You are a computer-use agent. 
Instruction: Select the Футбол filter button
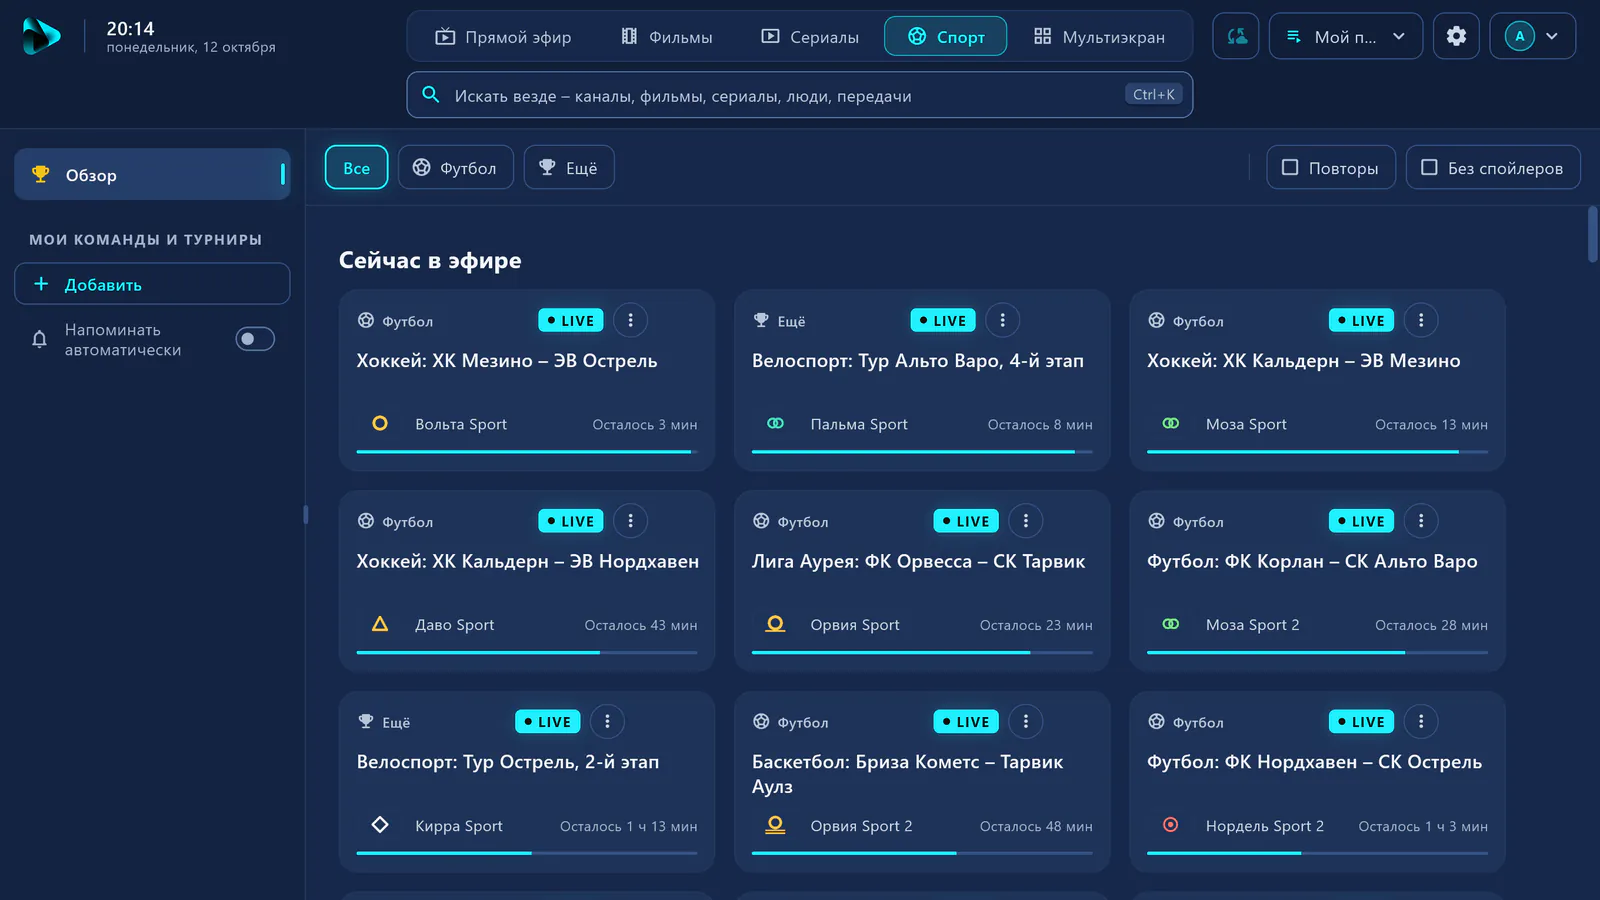click(x=456, y=168)
